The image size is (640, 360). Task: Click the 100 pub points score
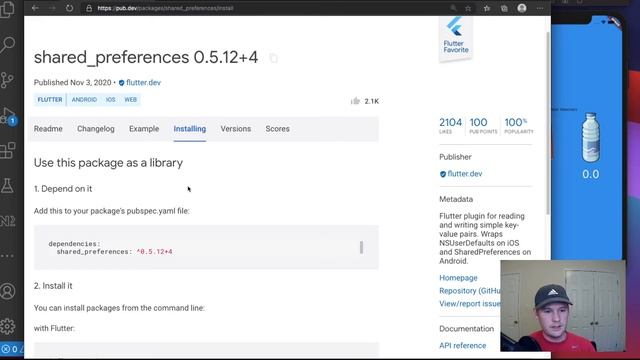tap(483, 125)
